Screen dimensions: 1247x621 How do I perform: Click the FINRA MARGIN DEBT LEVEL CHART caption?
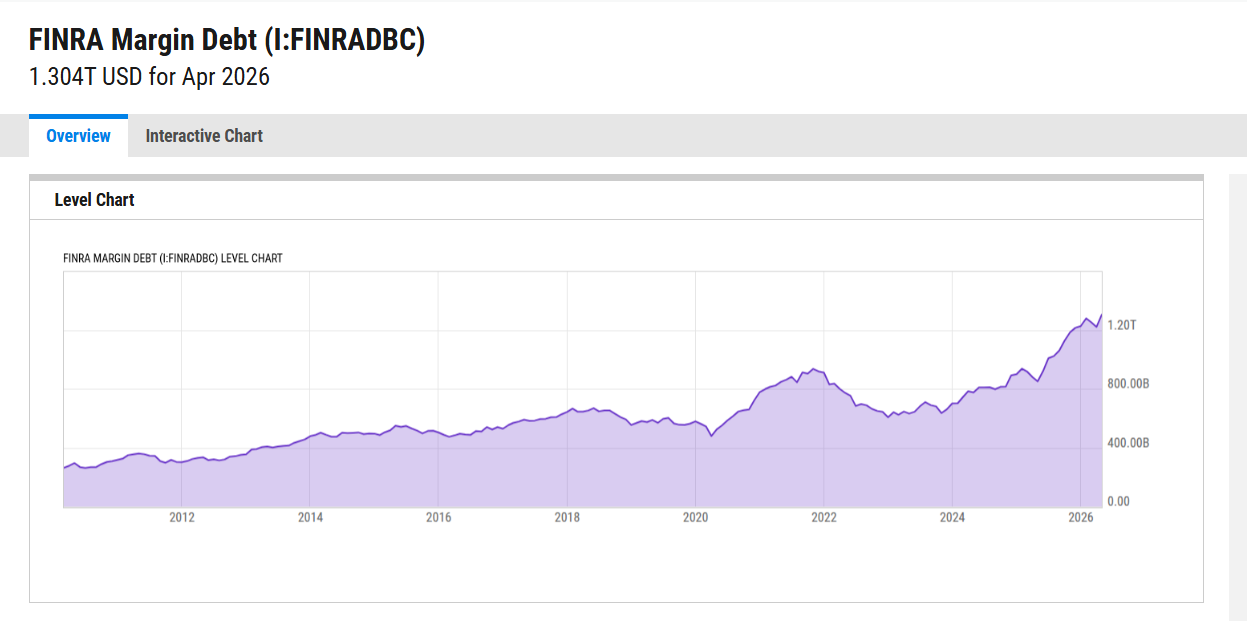click(x=173, y=258)
